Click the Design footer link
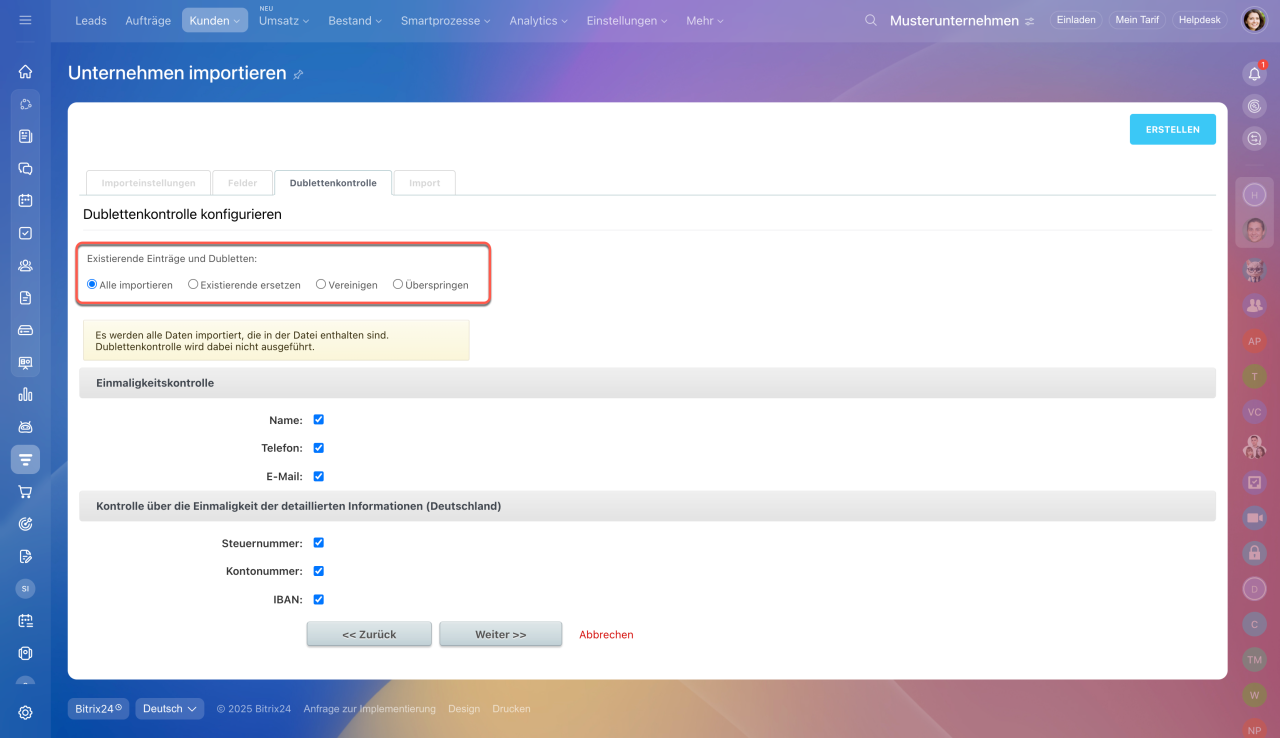The image size is (1280, 738). click(464, 709)
